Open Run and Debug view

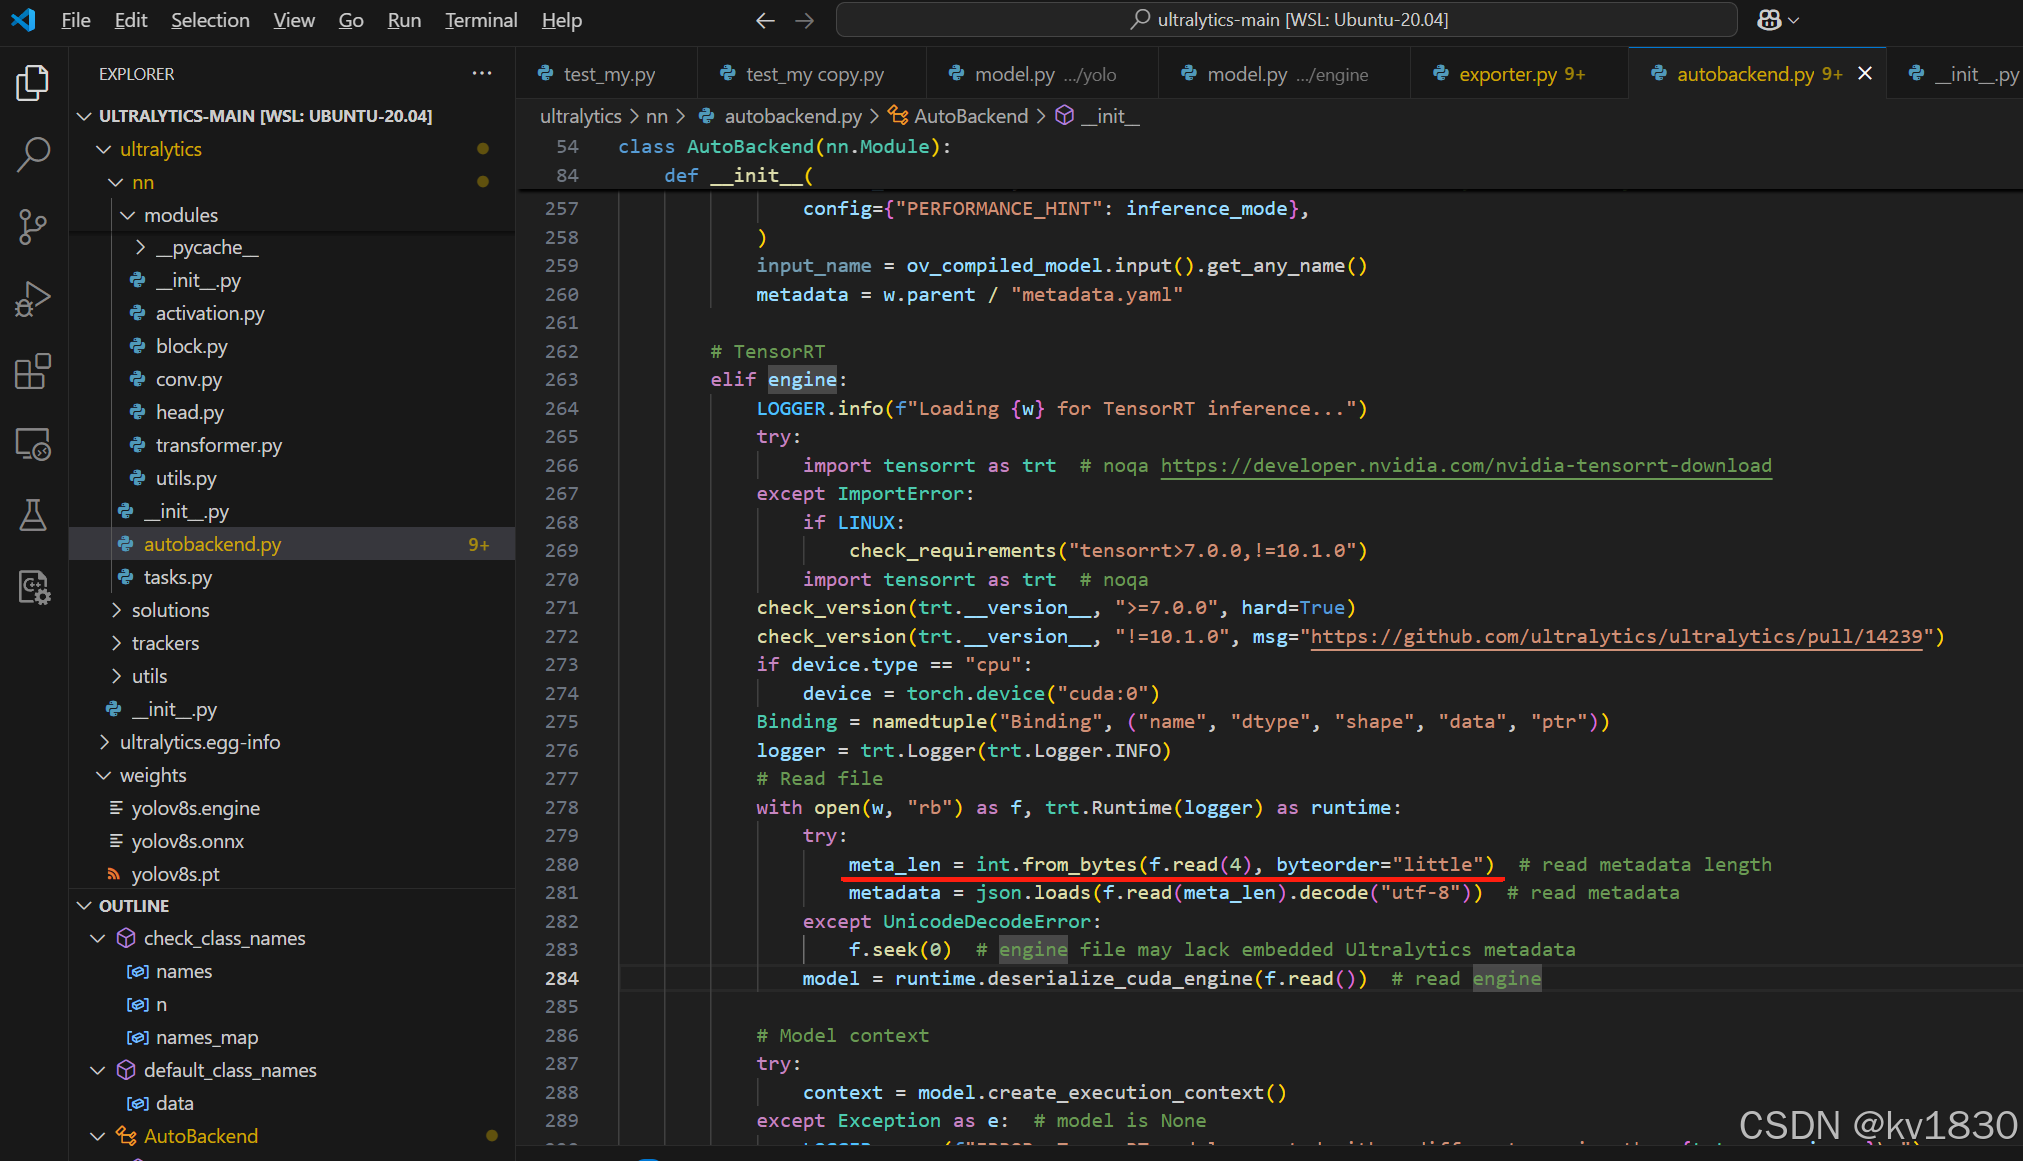coord(33,299)
